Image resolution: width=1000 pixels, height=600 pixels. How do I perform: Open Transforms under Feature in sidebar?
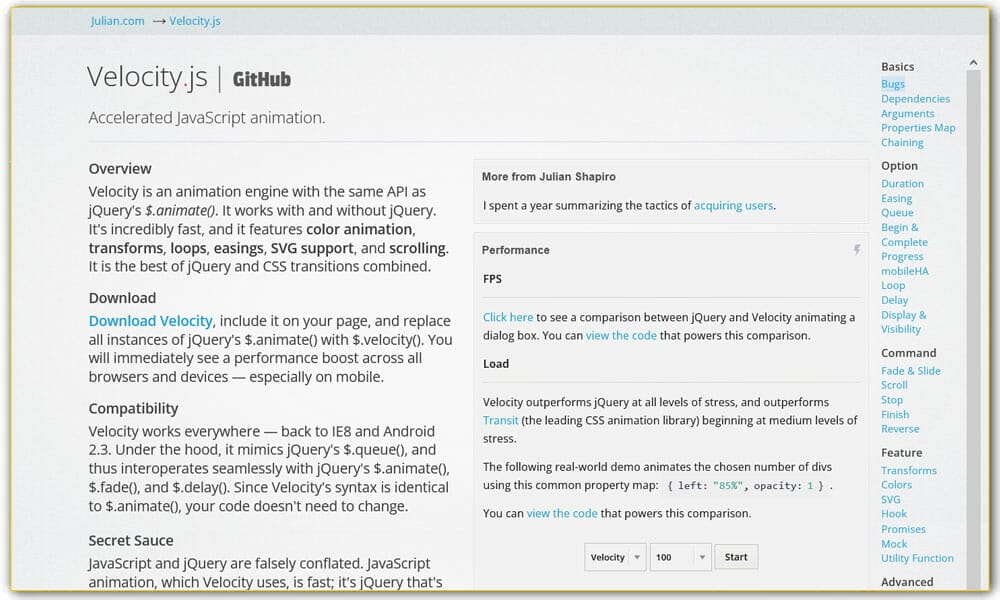pos(908,471)
